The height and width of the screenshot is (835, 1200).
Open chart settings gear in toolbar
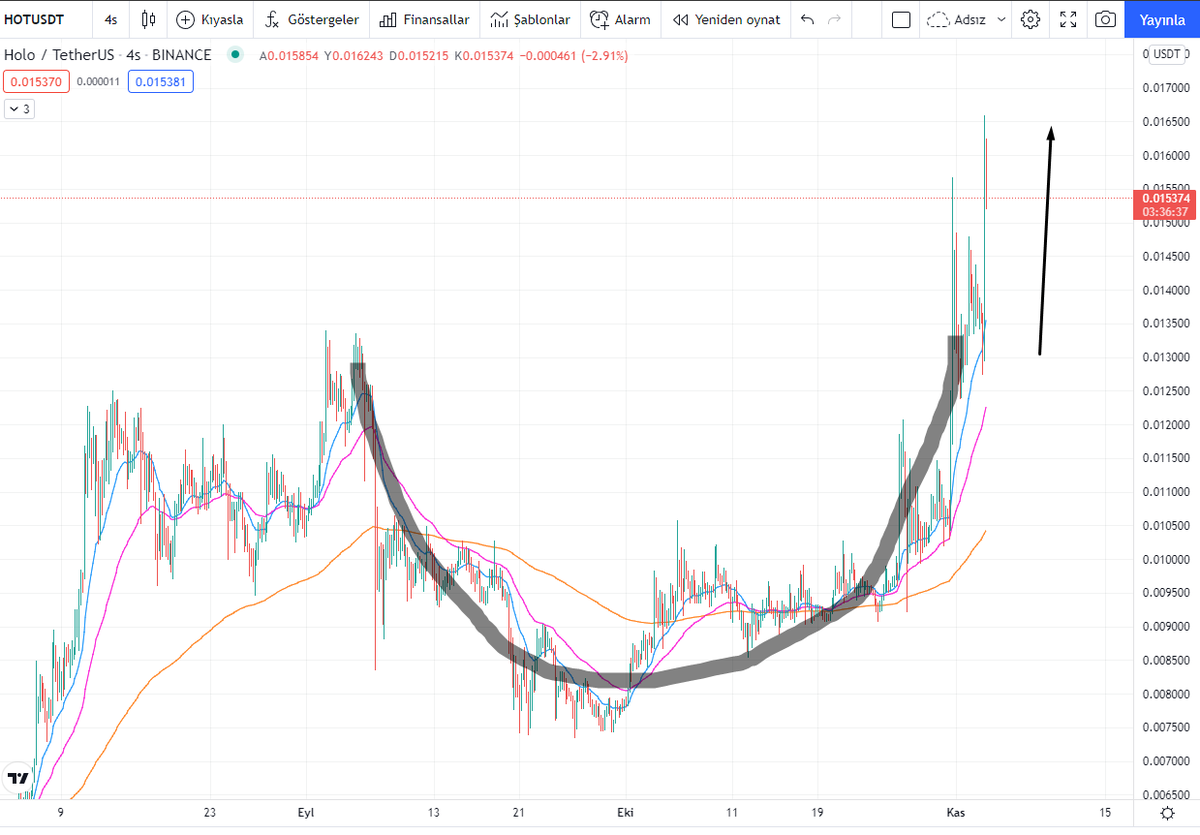[1031, 19]
